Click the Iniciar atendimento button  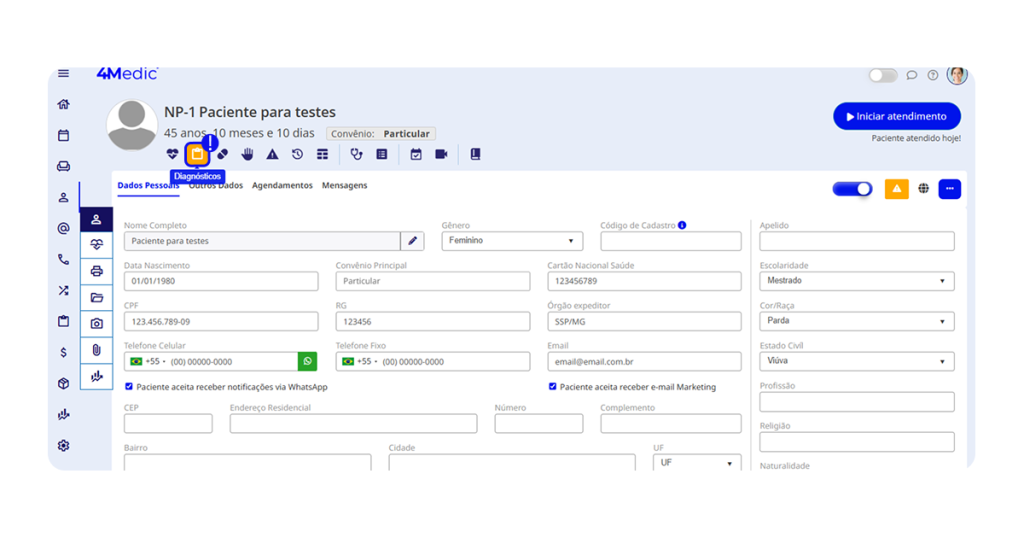(x=896, y=116)
